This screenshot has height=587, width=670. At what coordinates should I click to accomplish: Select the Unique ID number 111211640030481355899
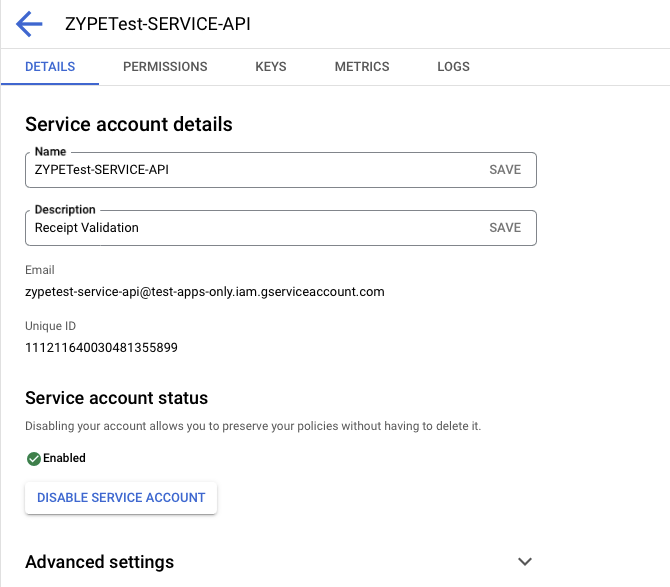pos(101,348)
